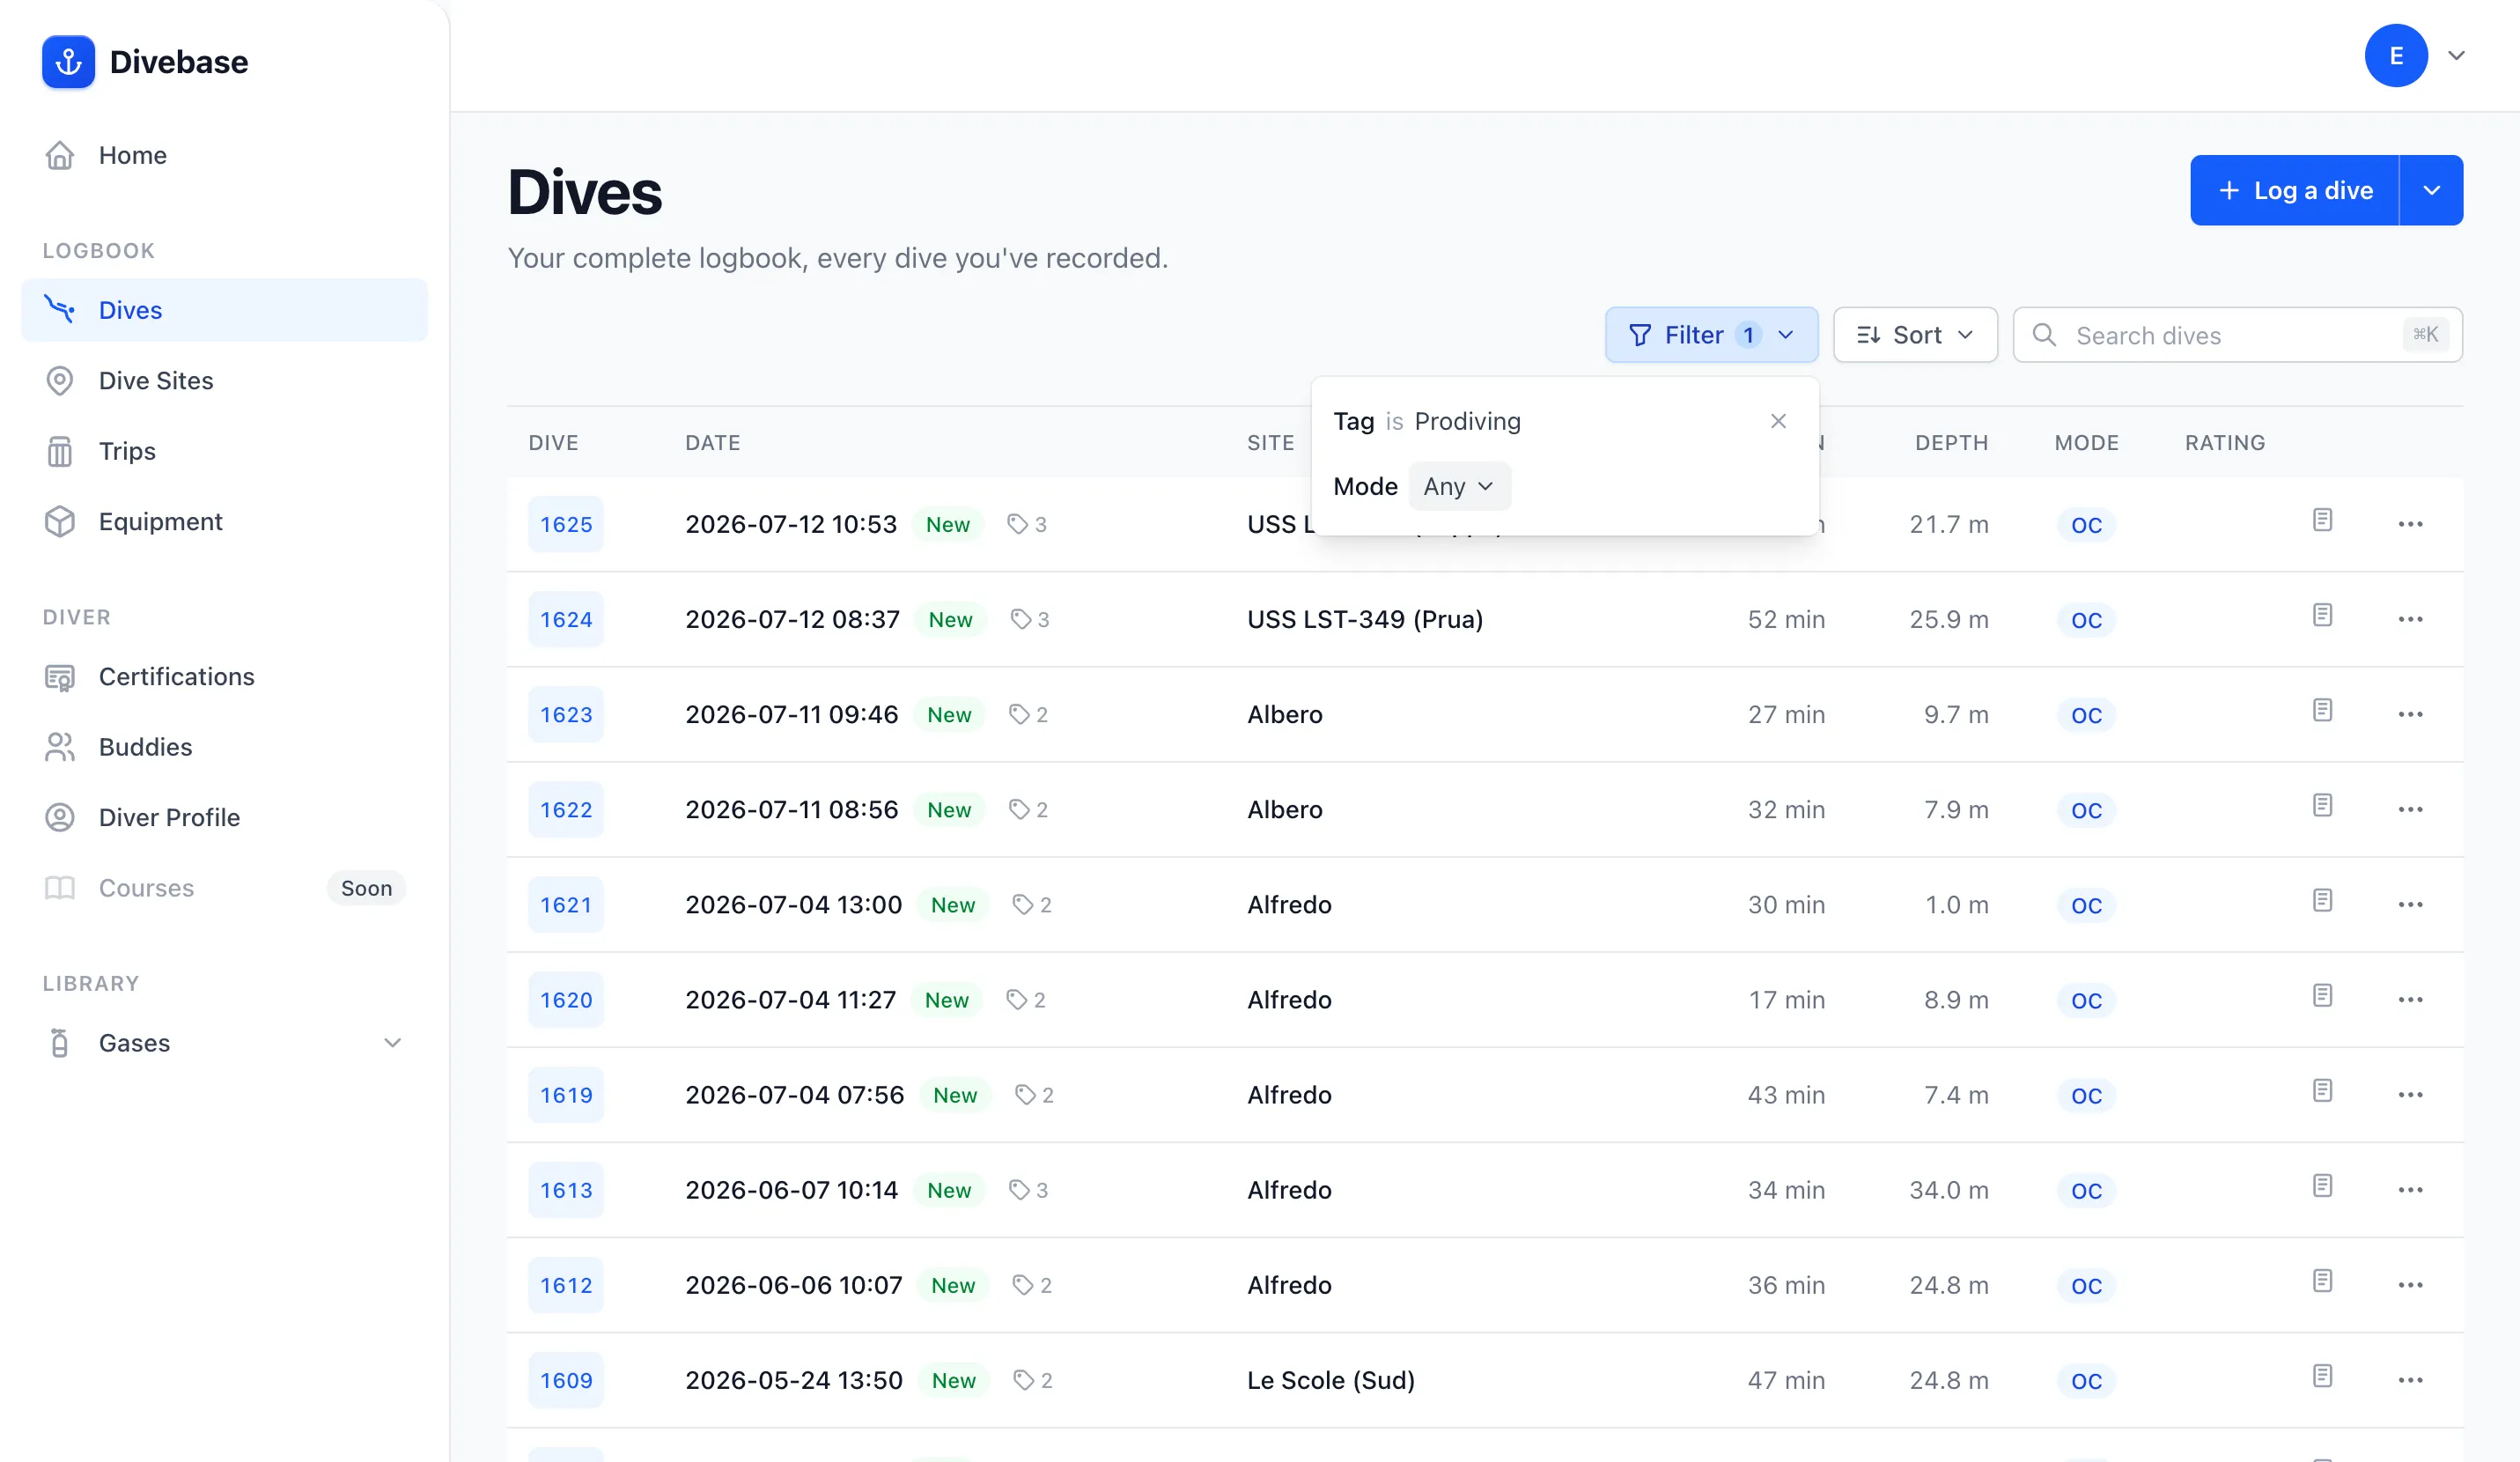Open dive number 1625
Viewport: 2520px width, 1462px height.
point(566,524)
